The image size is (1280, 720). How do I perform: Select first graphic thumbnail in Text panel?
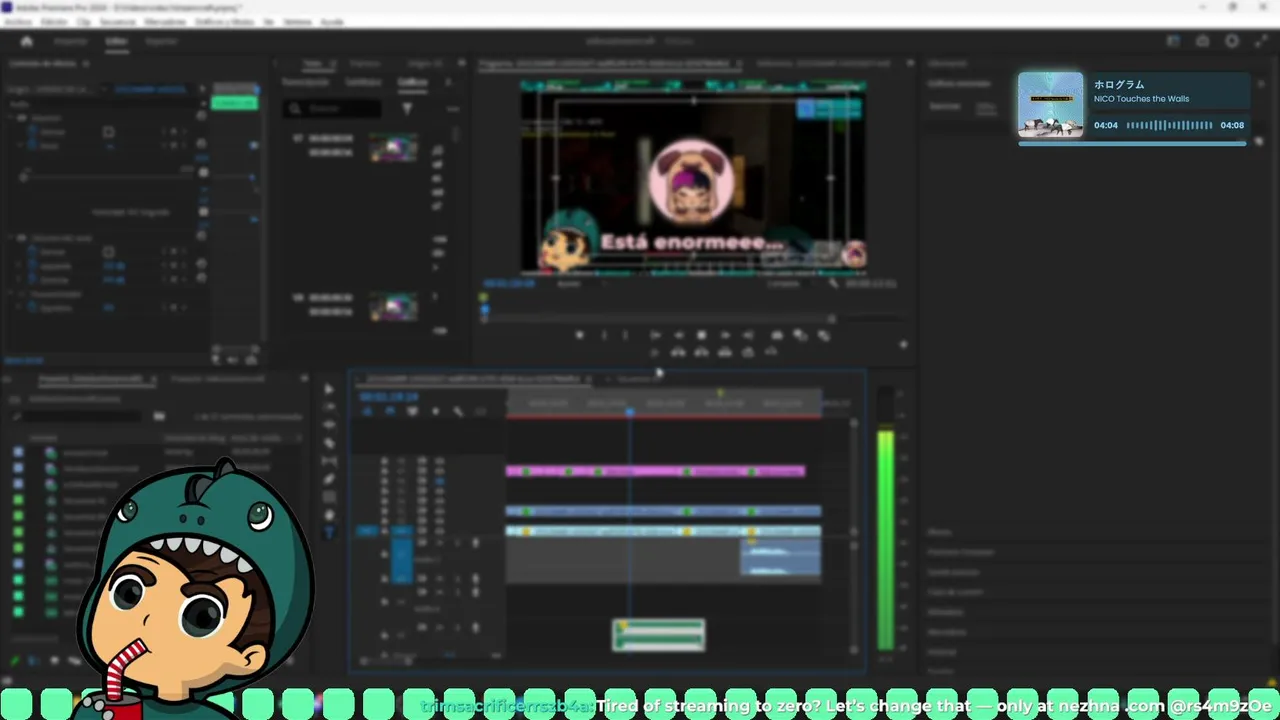tap(393, 148)
